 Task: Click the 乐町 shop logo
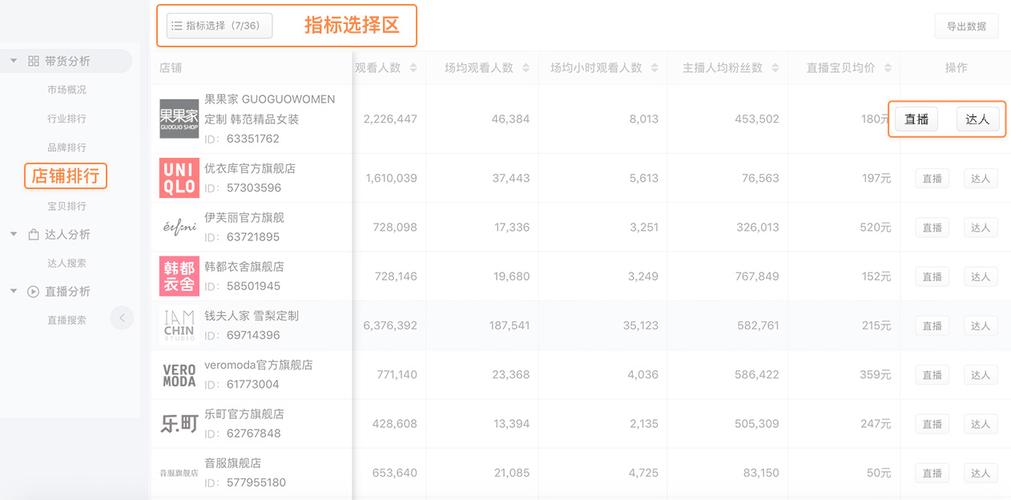coord(179,424)
